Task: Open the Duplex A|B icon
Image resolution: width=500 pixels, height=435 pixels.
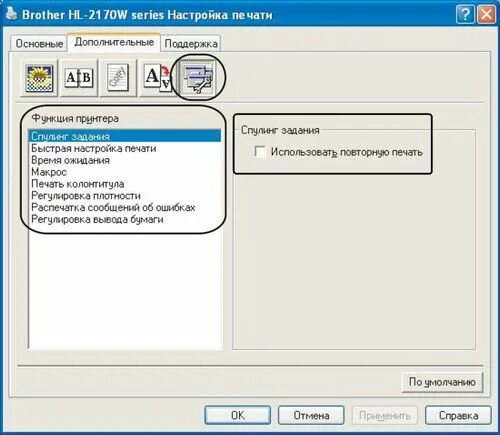Action: (79, 78)
